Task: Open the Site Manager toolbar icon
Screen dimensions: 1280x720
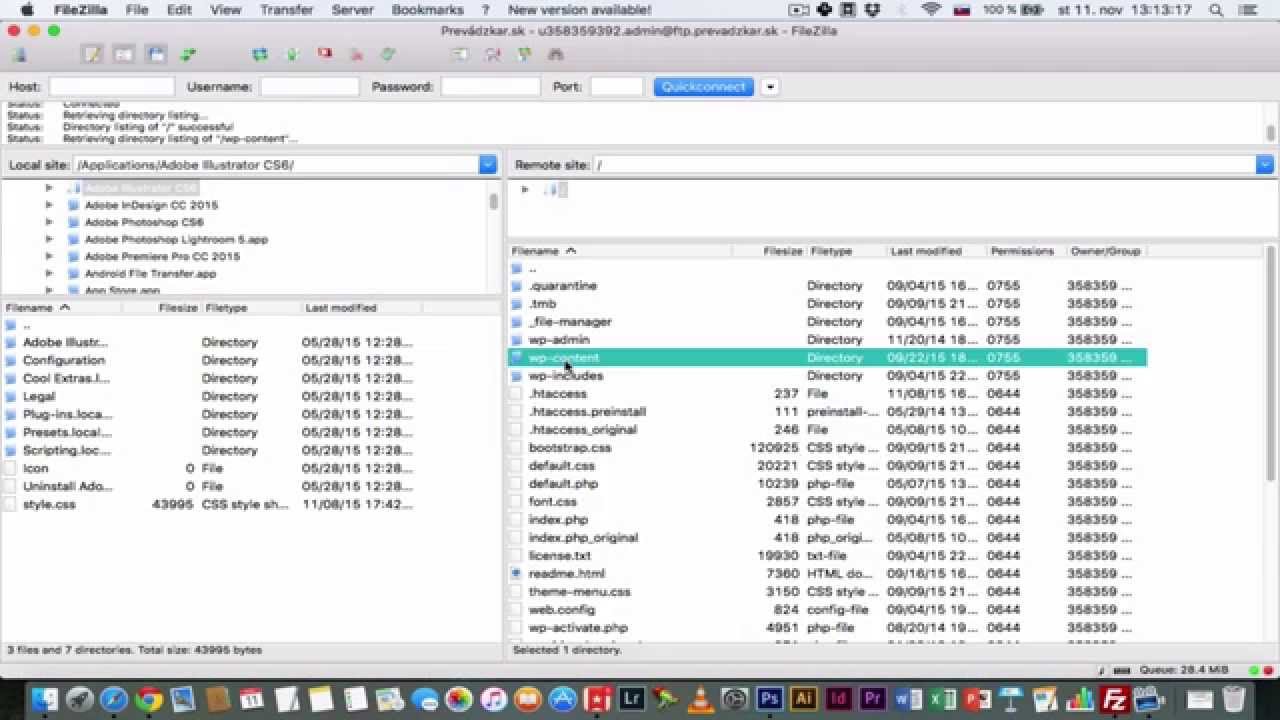Action: (18, 55)
